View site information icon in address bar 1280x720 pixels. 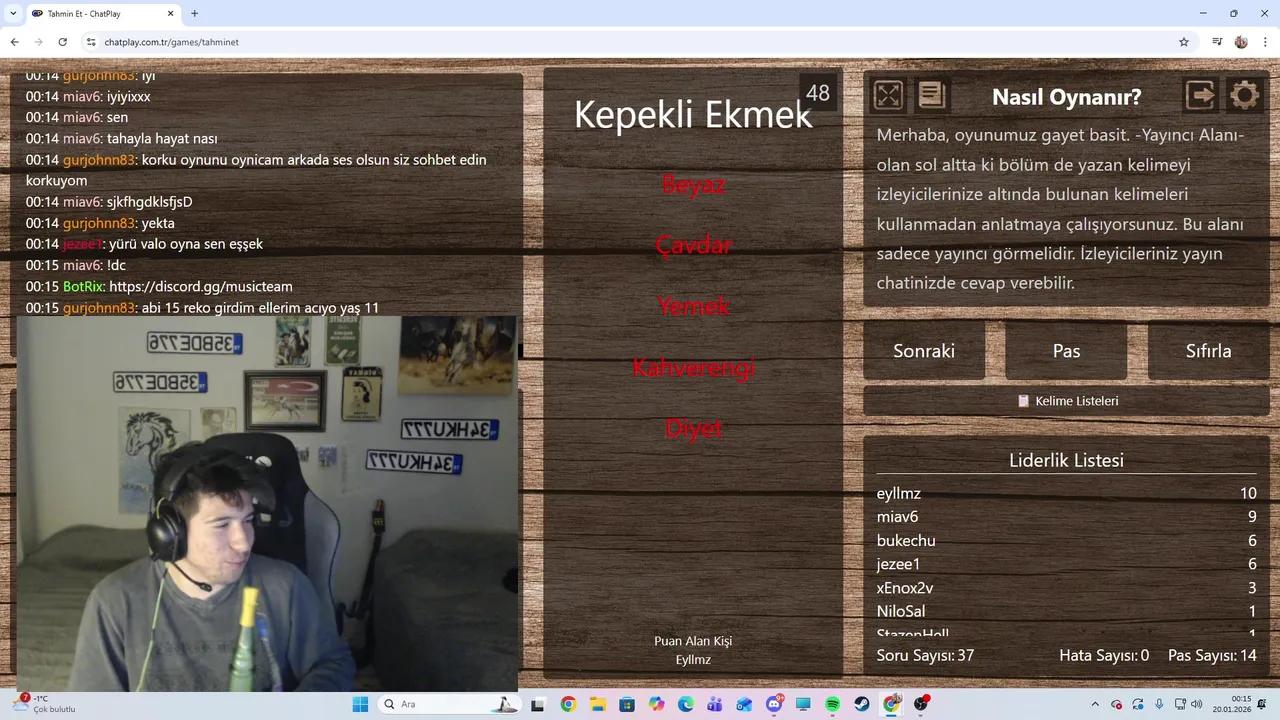tap(91, 42)
